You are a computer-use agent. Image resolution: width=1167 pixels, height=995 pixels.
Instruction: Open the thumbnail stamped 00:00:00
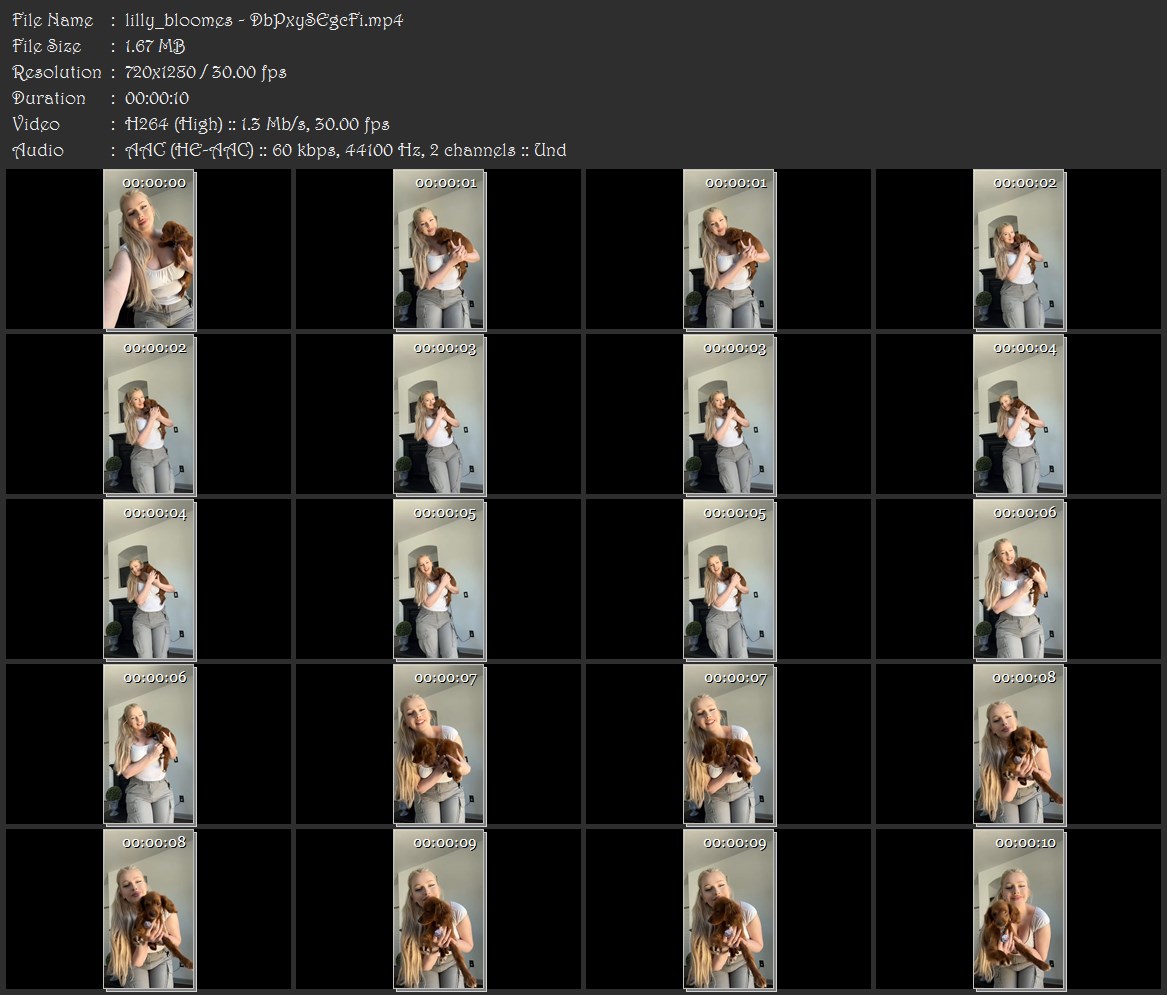[x=149, y=249]
